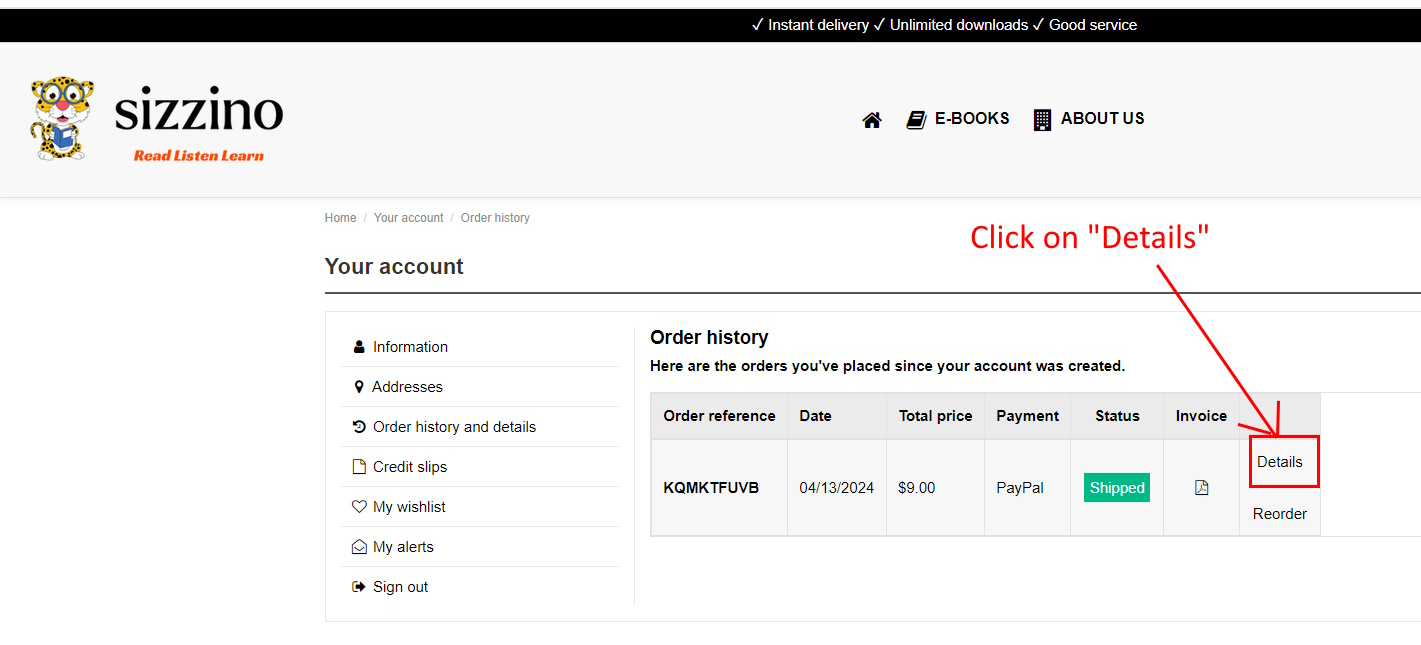Open Order history and details
The height and width of the screenshot is (645, 1421).
point(454,427)
